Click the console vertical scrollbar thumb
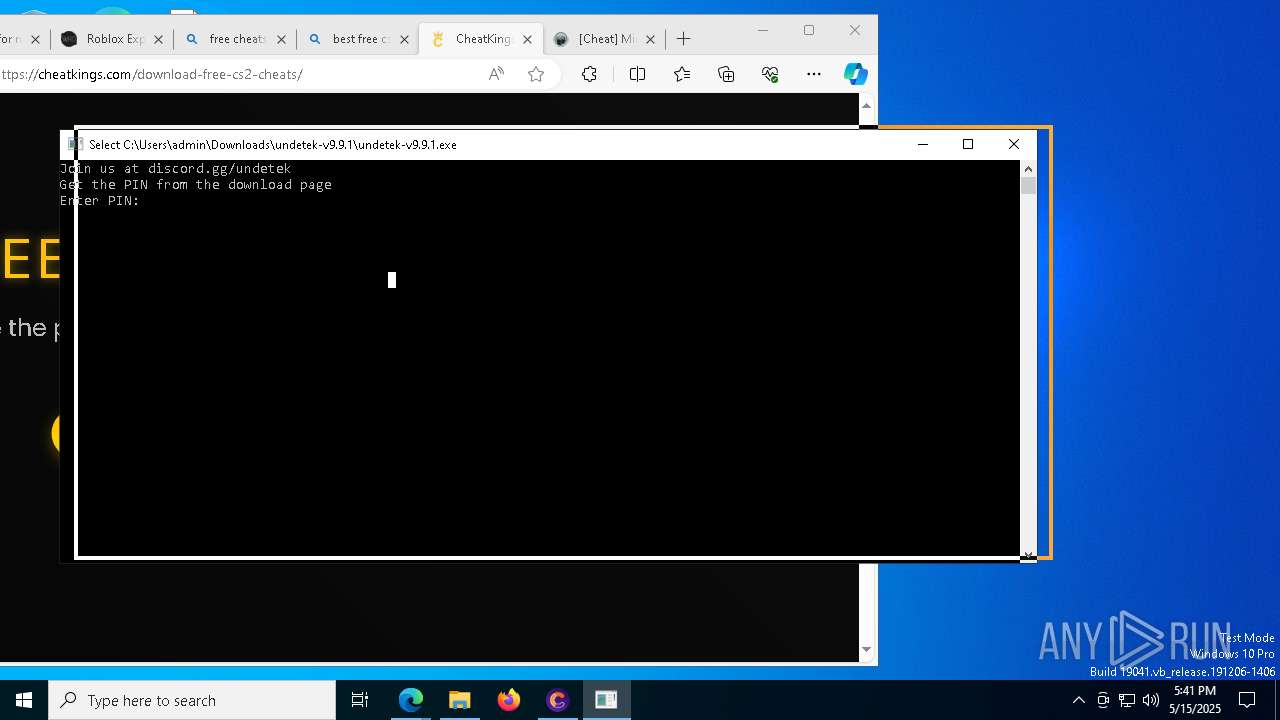This screenshot has height=720, width=1280. (1028, 185)
